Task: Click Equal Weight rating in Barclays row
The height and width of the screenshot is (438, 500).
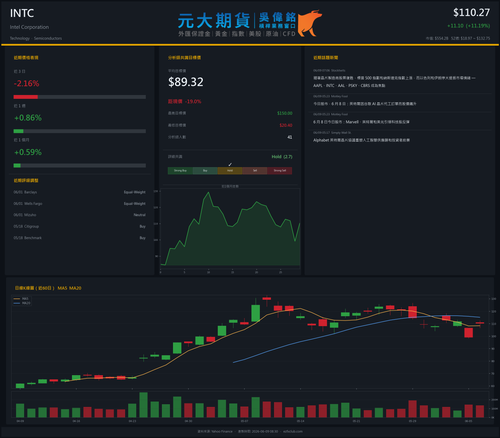Action: point(135,192)
